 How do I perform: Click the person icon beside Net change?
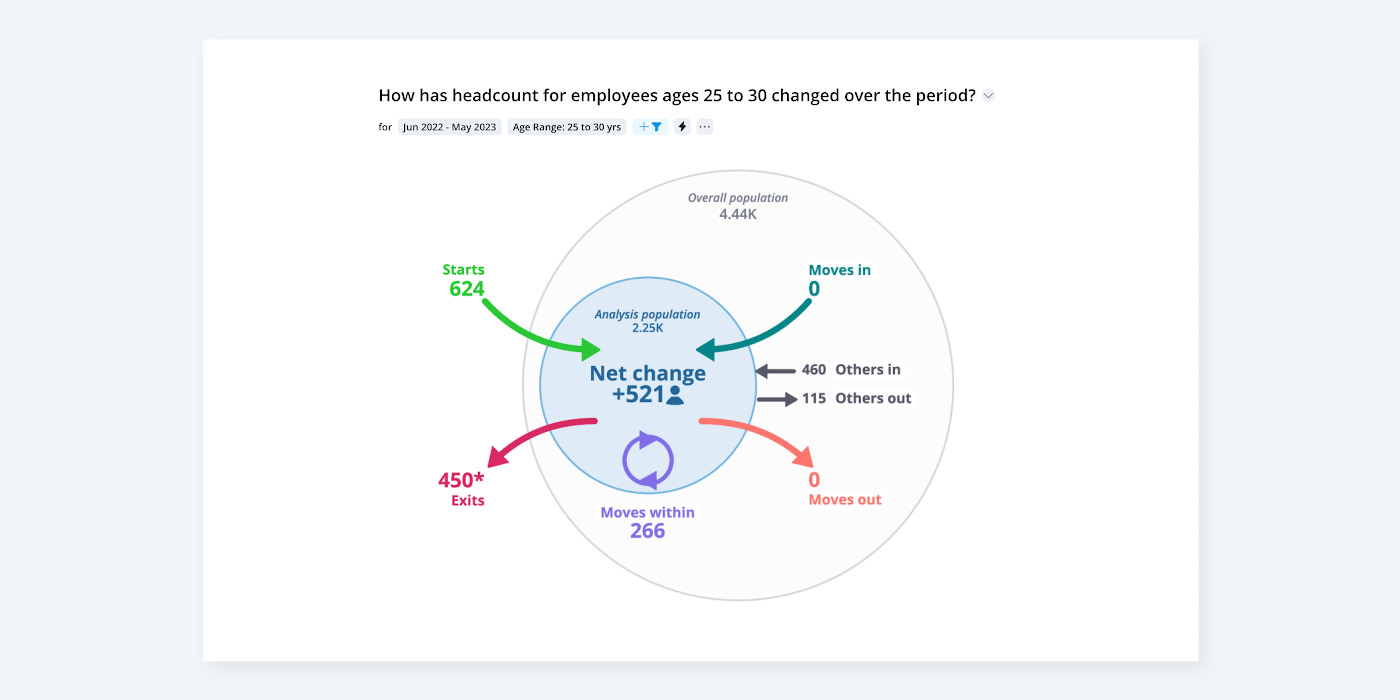point(675,395)
